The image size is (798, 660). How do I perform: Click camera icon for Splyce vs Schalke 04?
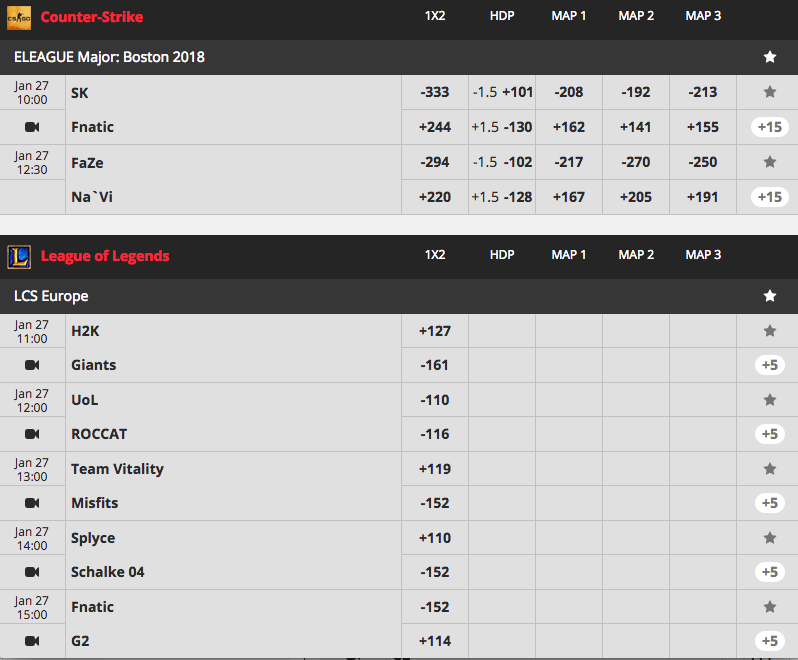[x=32, y=572]
